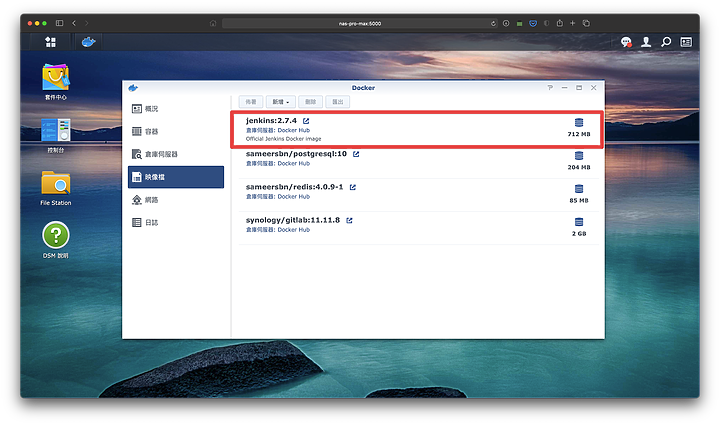720x425 pixels.
Task: Click the Docker Hub link under sameersbn/redis:4.0.9-1
Action: 294,196
